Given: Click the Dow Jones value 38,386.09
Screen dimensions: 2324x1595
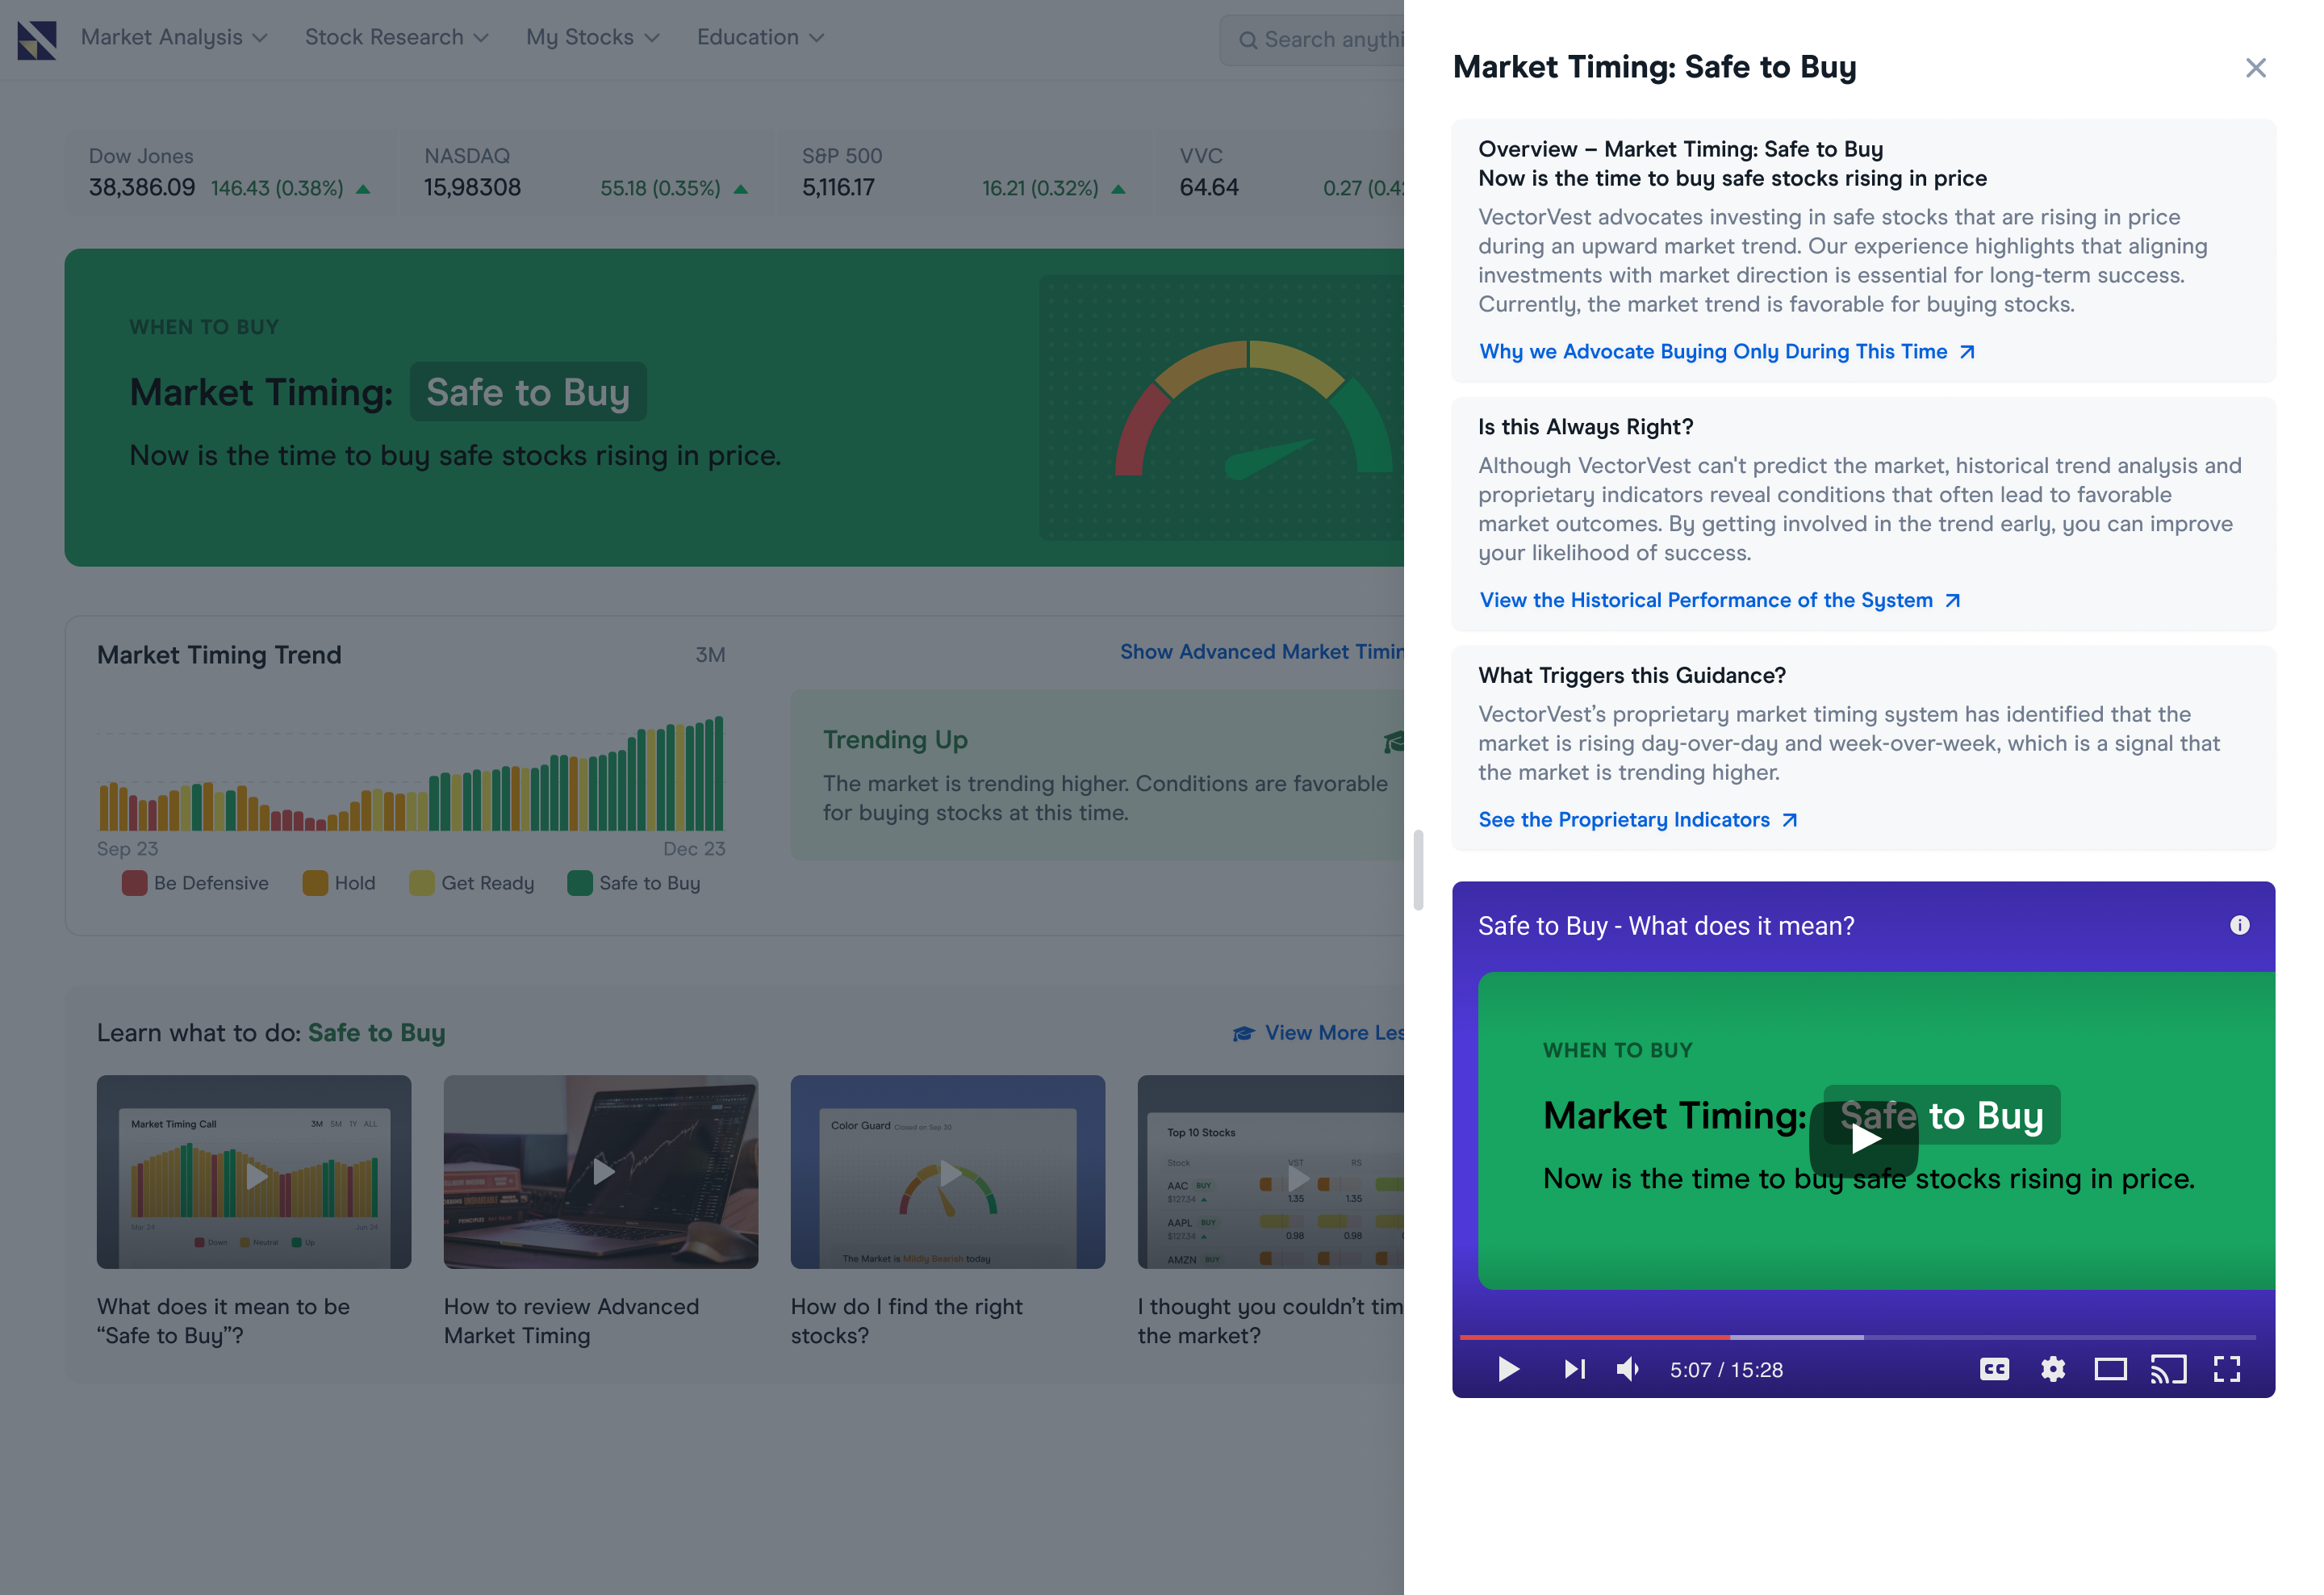Looking at the screenshot, I should pyautogui.click(x=142, y=187).
